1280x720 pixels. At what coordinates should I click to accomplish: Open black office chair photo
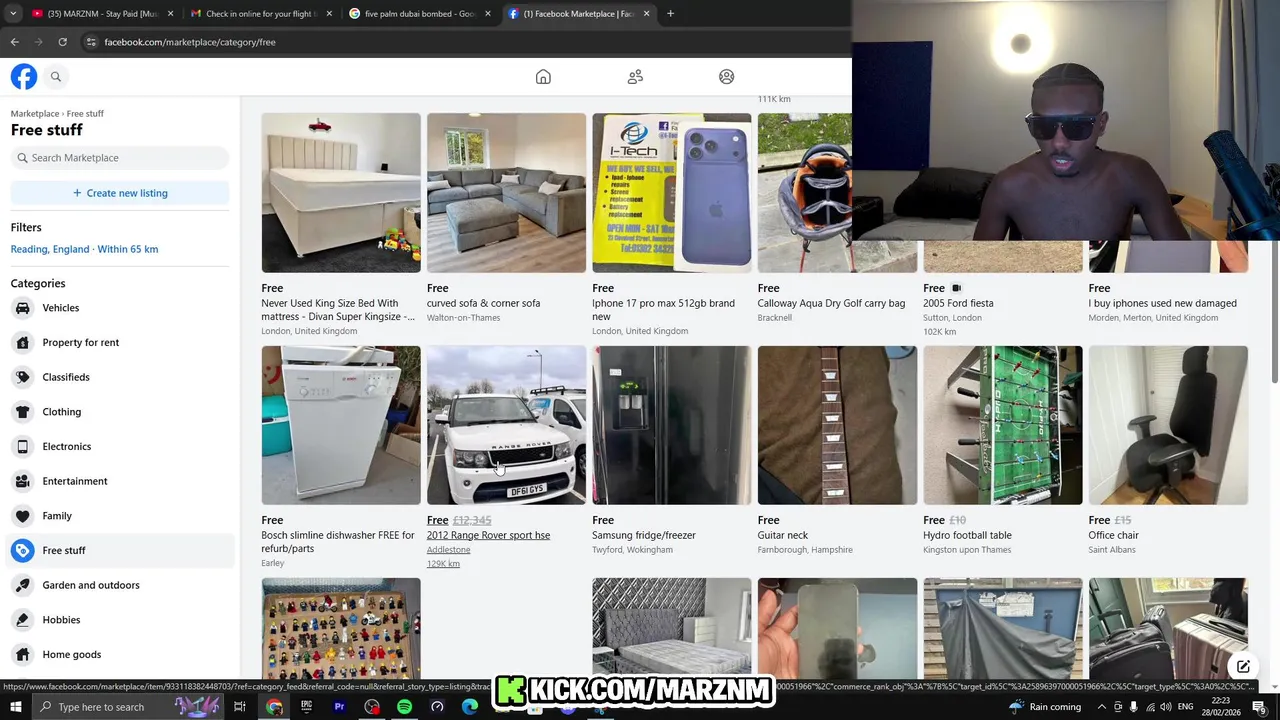pos(1168,425)
